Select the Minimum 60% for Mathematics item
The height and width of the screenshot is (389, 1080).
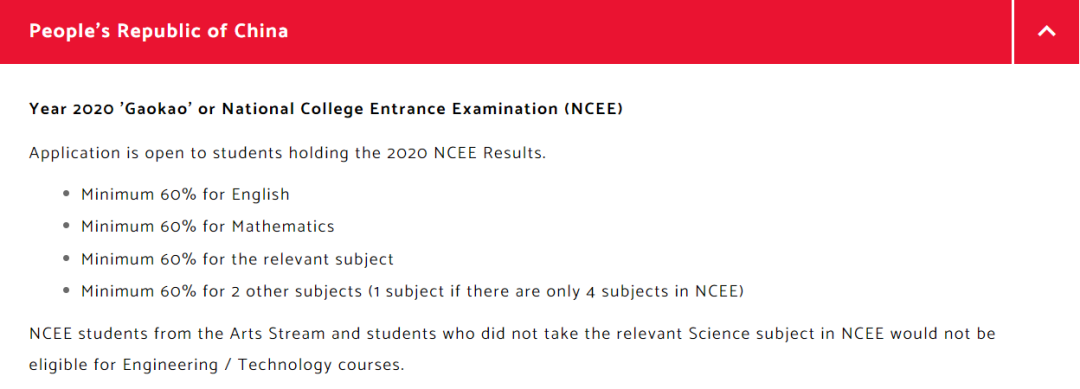pyautogui.click(x=207, y=227)
